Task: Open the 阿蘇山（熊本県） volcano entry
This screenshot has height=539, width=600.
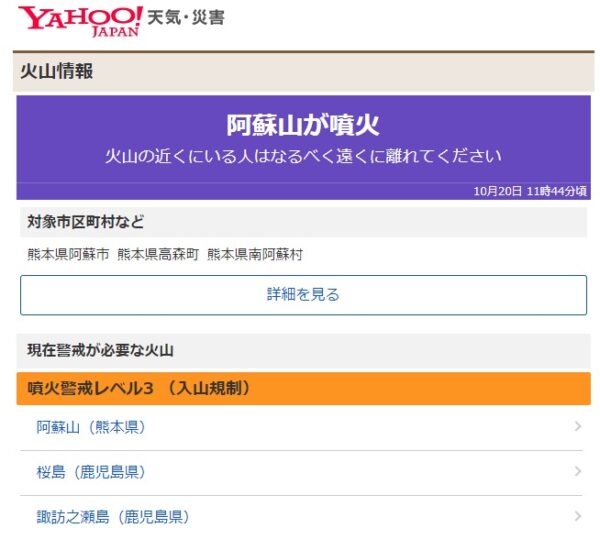Action: [91, 427]
